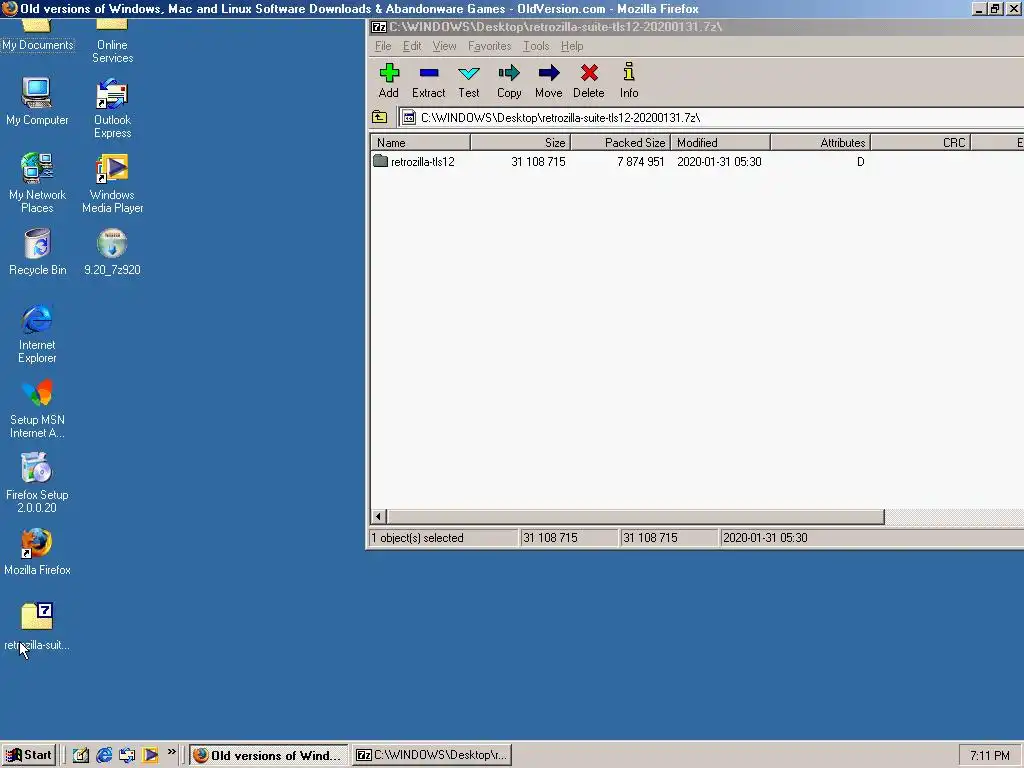This screenshot has width=1024, height=768.
Task: Open the Start menu
Action: tap(29, 755)
